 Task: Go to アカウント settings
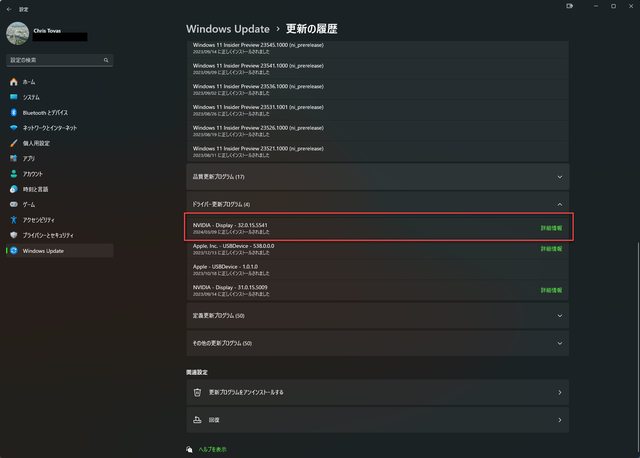(32, 173)
